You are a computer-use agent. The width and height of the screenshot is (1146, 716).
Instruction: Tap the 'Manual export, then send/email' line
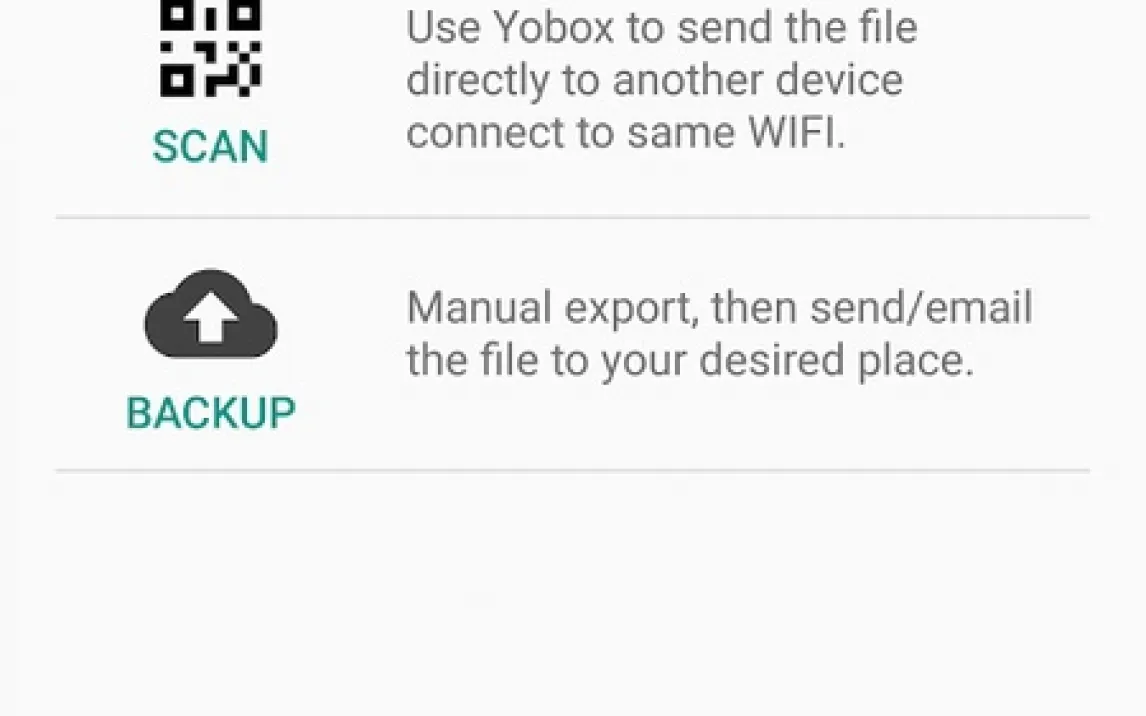[719, 308]
